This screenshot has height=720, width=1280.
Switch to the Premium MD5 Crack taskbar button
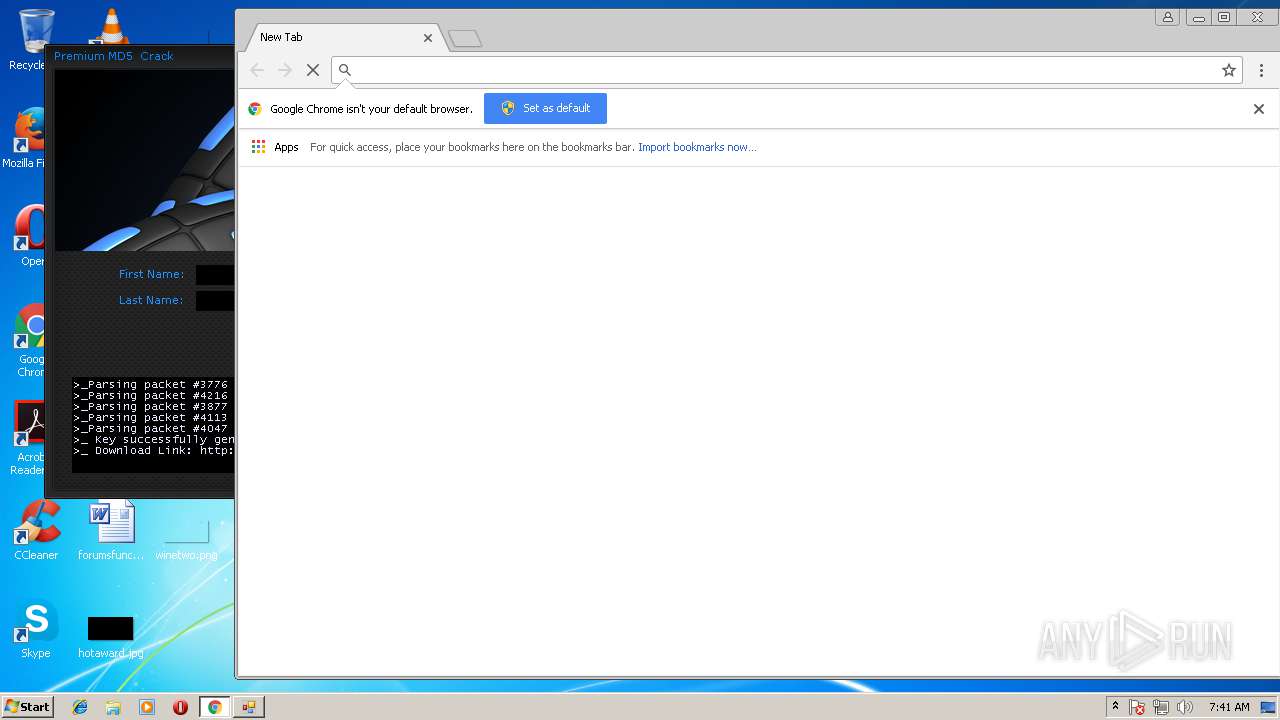[248, 707]
